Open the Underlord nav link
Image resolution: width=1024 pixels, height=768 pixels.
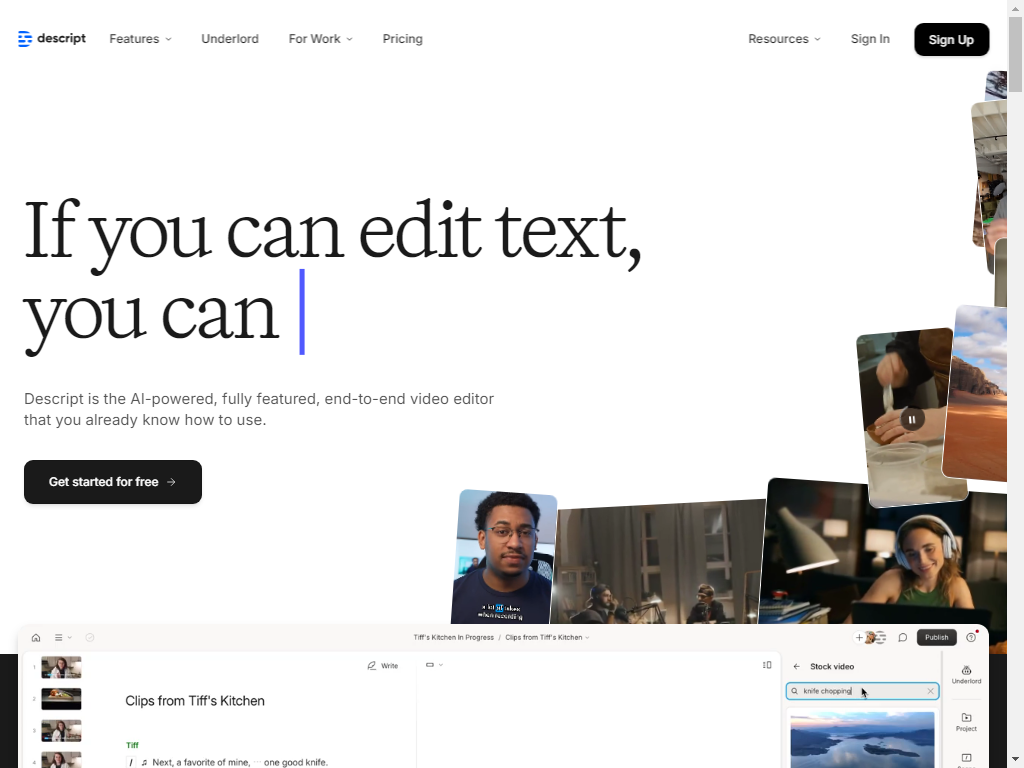230,39
